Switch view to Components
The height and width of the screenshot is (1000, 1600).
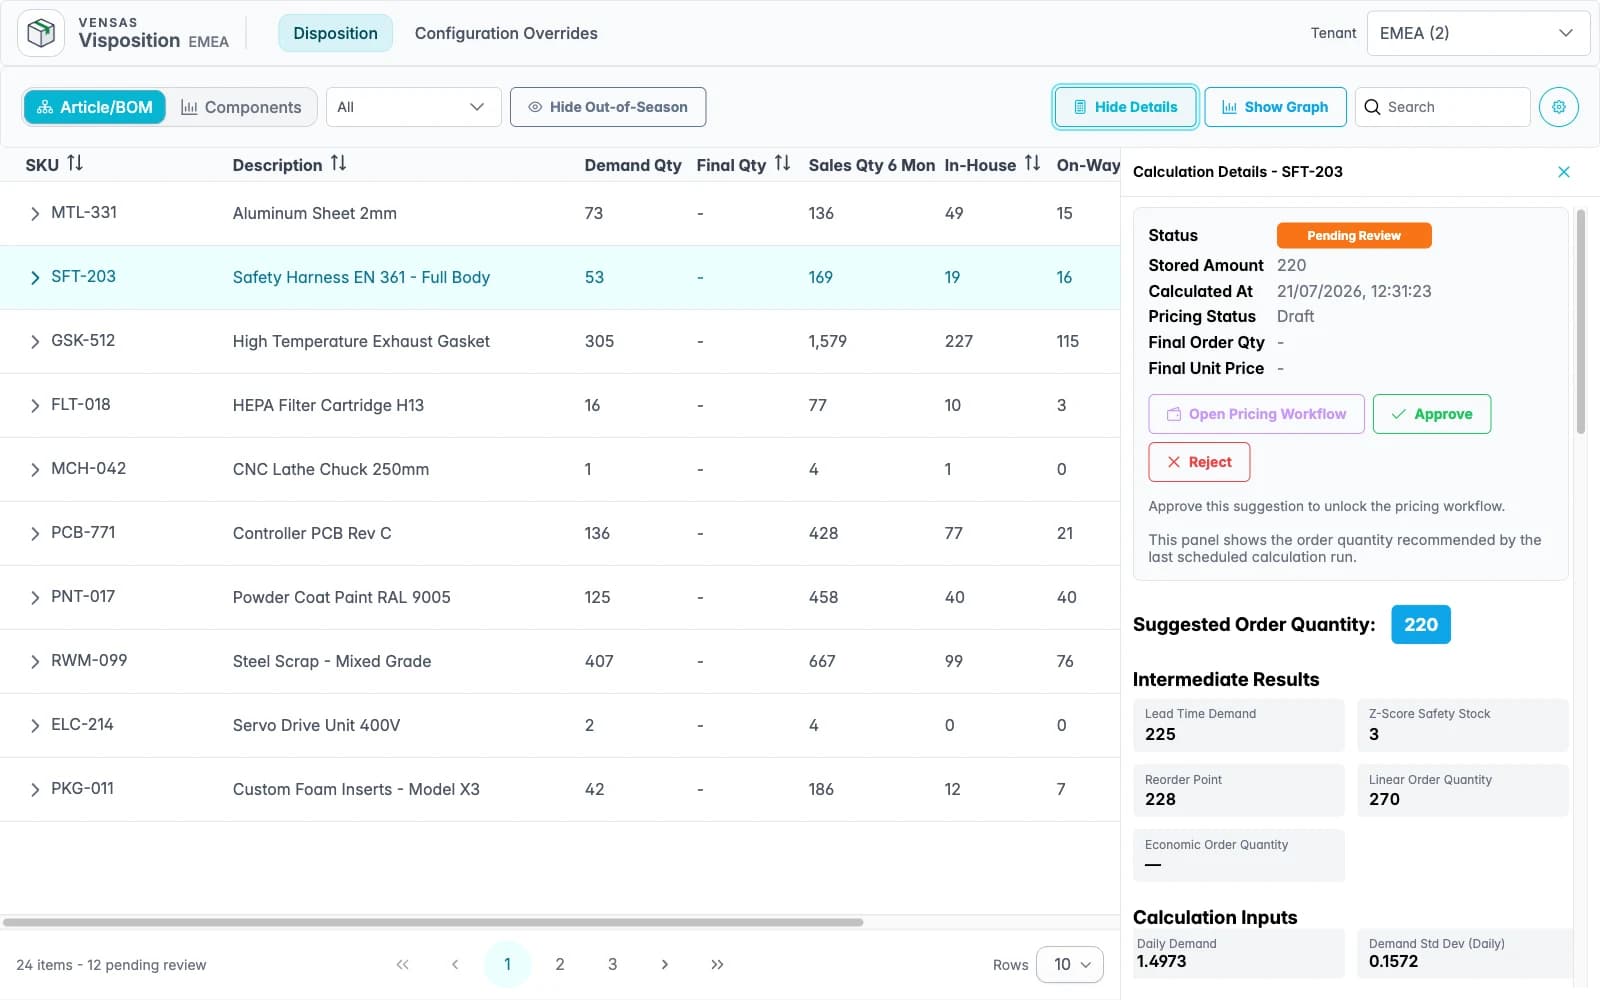coord(241,107)
